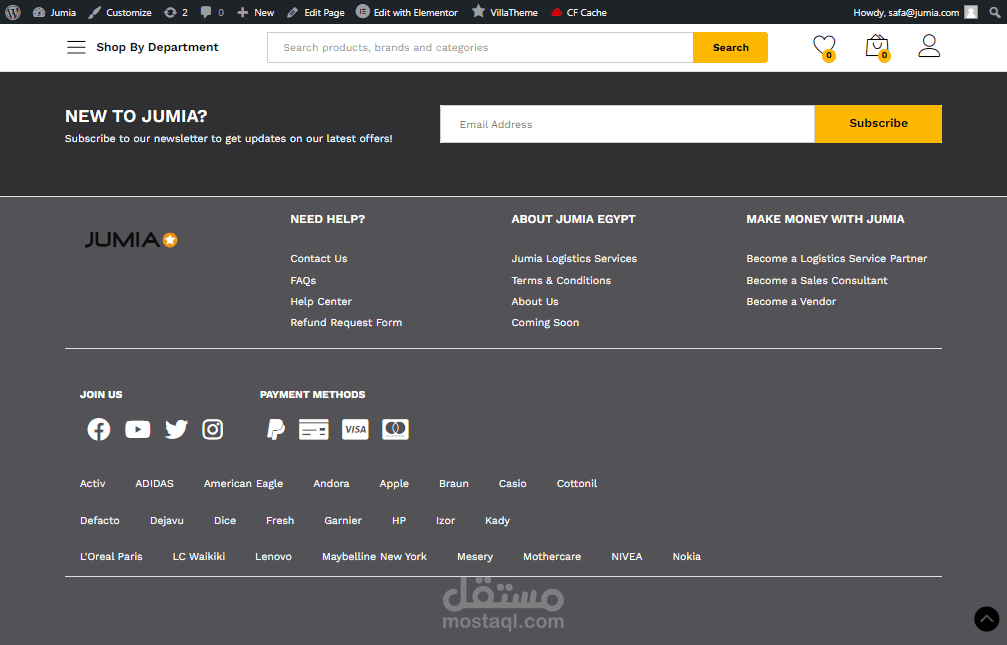Open the LC Waikiki brand link
1007x645 pixels.
[198, 556]
